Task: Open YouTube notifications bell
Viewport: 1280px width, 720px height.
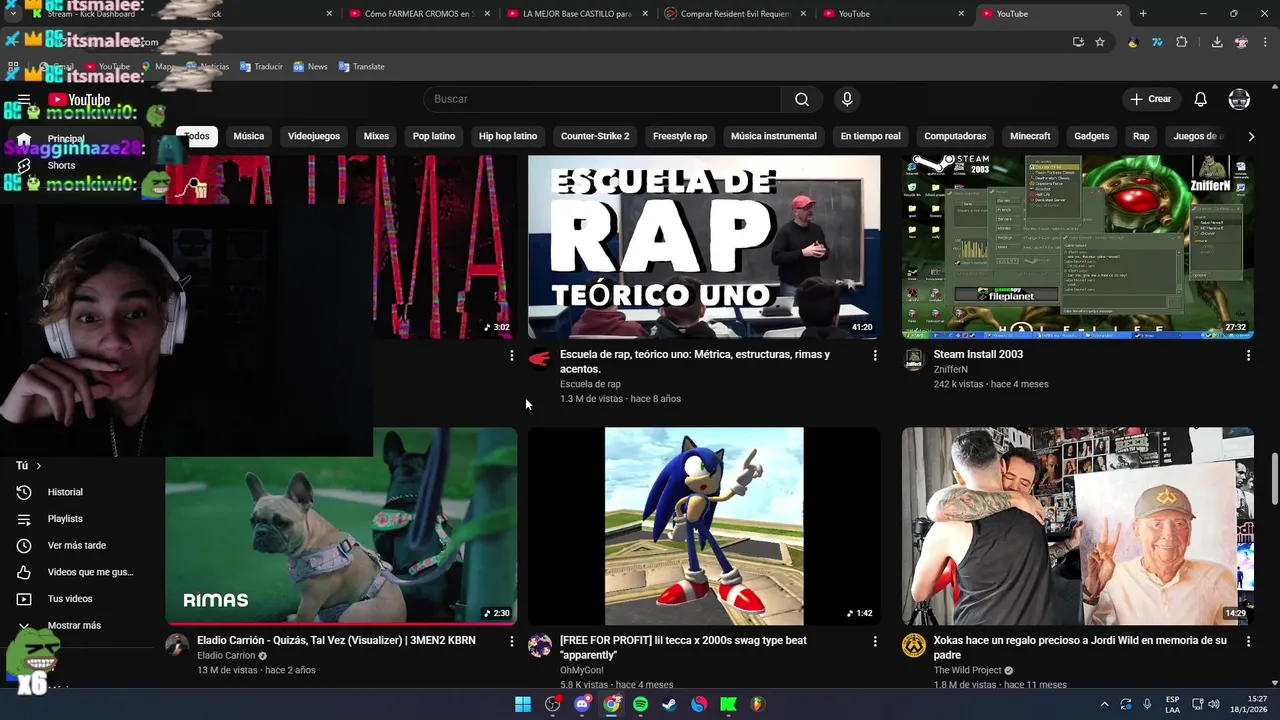Action: pyautogui.click(x=1201, y=99)
